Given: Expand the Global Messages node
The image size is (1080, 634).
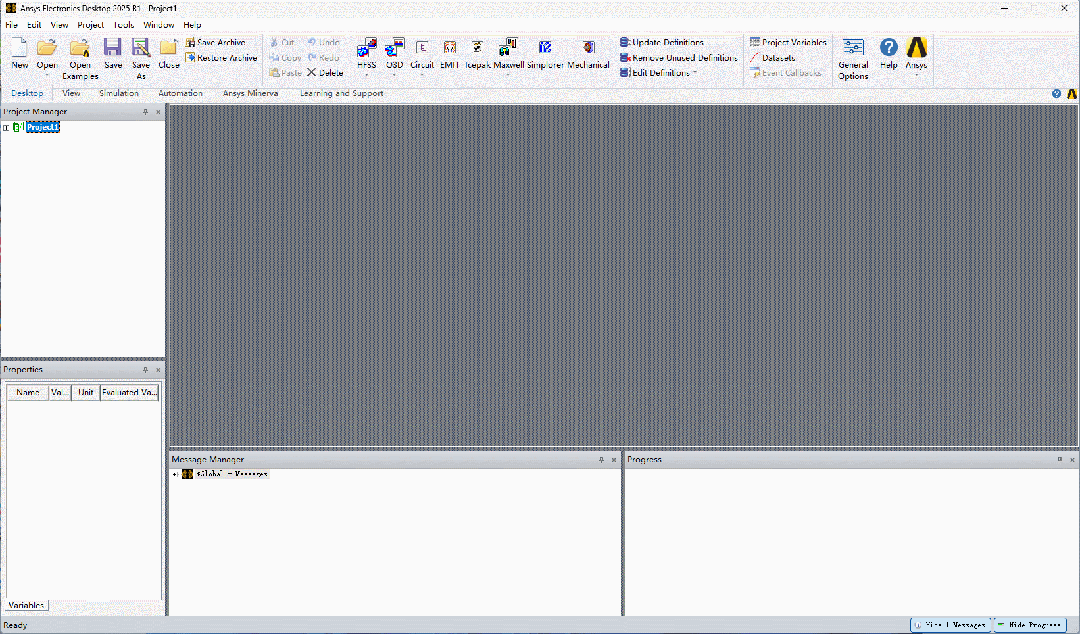Looking at the screenshot, I should pyautogui.click(x=176, y=474).
